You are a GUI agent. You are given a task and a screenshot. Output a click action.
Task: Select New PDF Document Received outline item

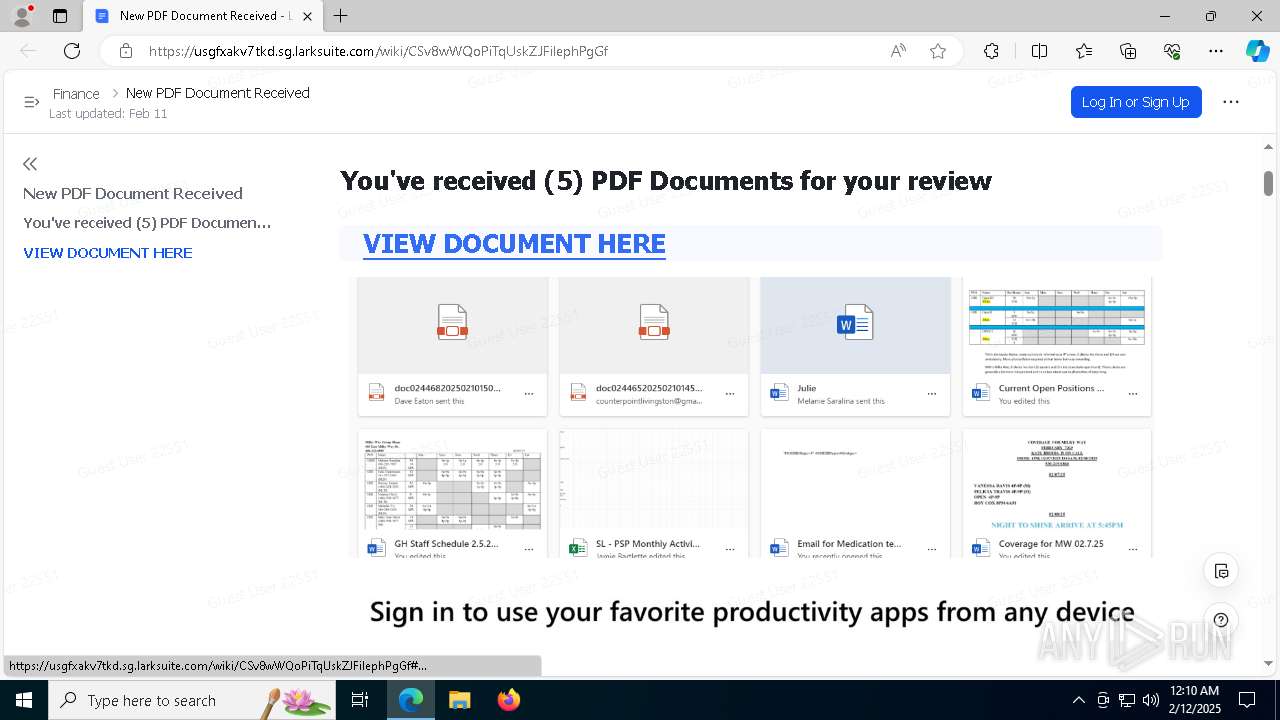click(133, 194)
